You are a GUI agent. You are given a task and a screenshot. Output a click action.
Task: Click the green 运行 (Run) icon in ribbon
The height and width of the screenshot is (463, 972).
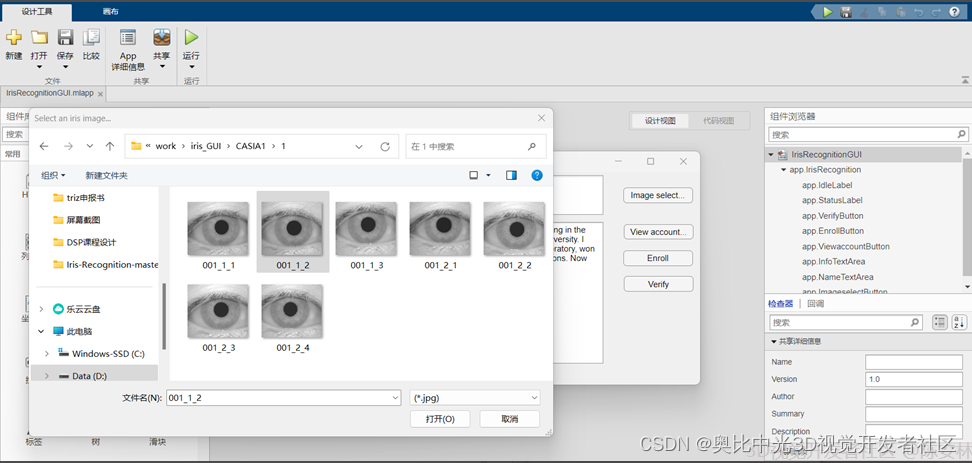point(191,37)
